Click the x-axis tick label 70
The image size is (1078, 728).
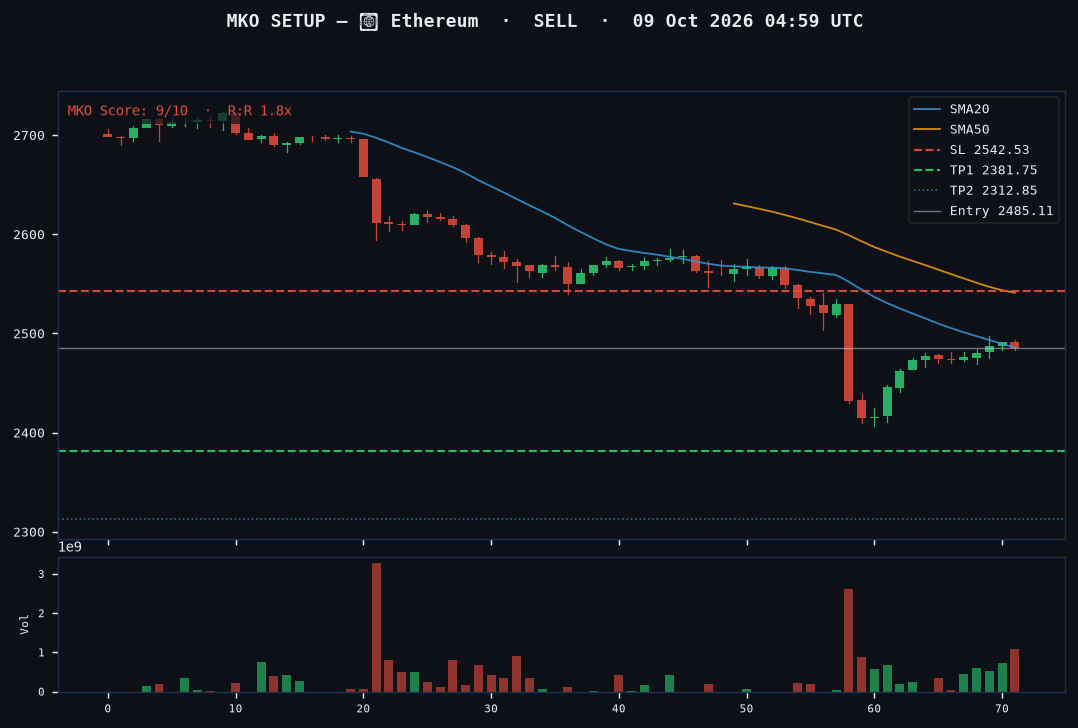(x=1002, y=709)
